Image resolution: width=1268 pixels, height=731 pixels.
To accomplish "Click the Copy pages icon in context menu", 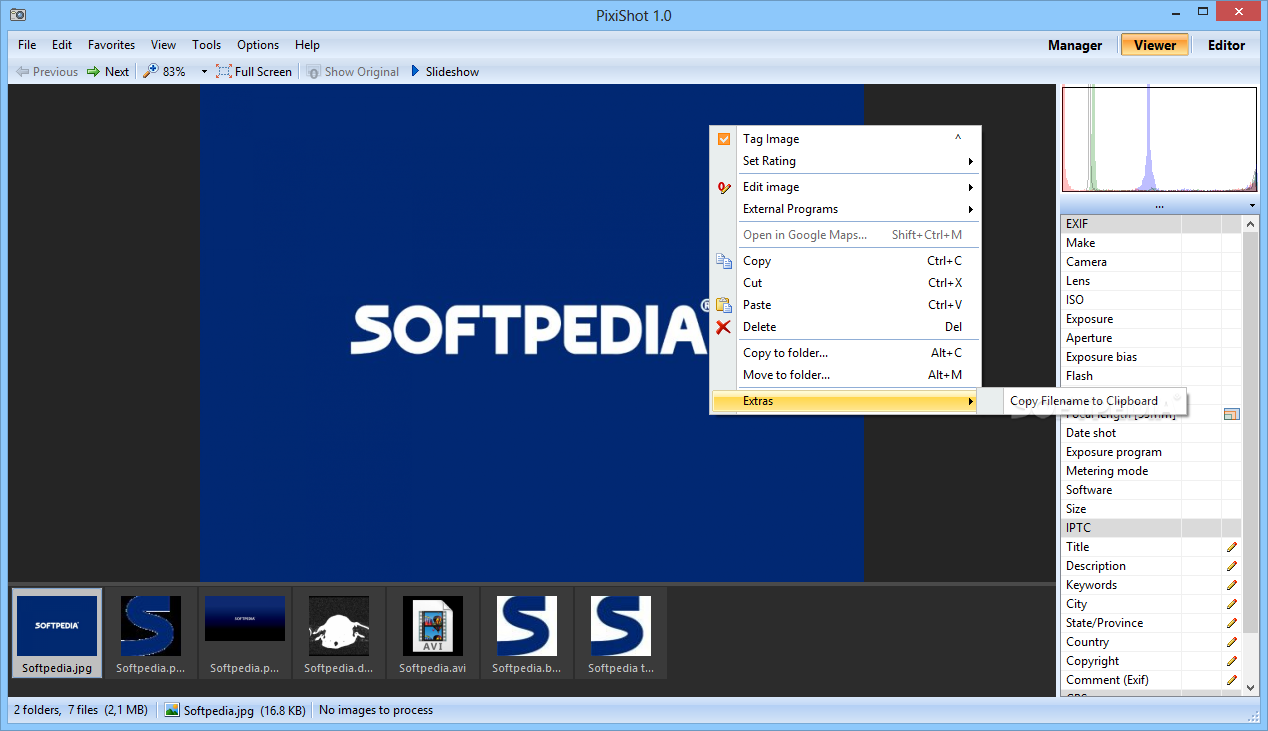I will 724,261.
